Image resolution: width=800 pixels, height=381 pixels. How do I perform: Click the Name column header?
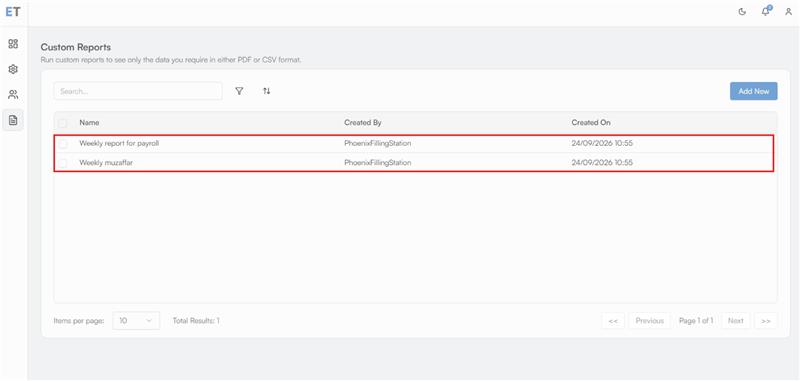pyautogui.click(x=89, y=123)
